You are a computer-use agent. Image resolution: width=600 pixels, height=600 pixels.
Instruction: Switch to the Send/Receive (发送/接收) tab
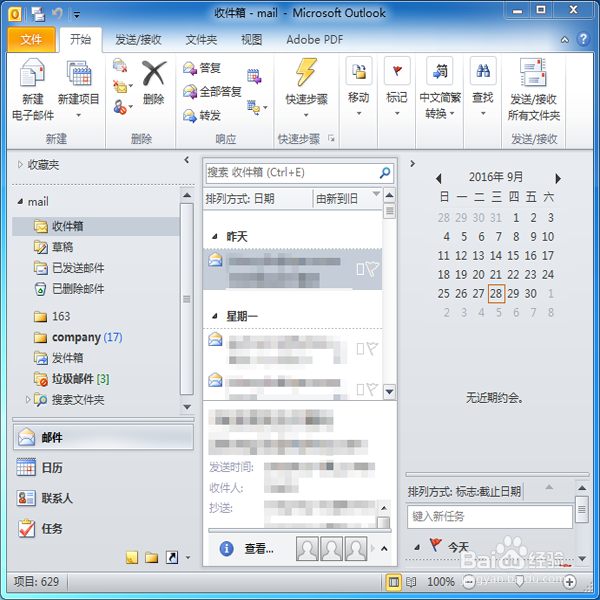(x=138, y=39)
